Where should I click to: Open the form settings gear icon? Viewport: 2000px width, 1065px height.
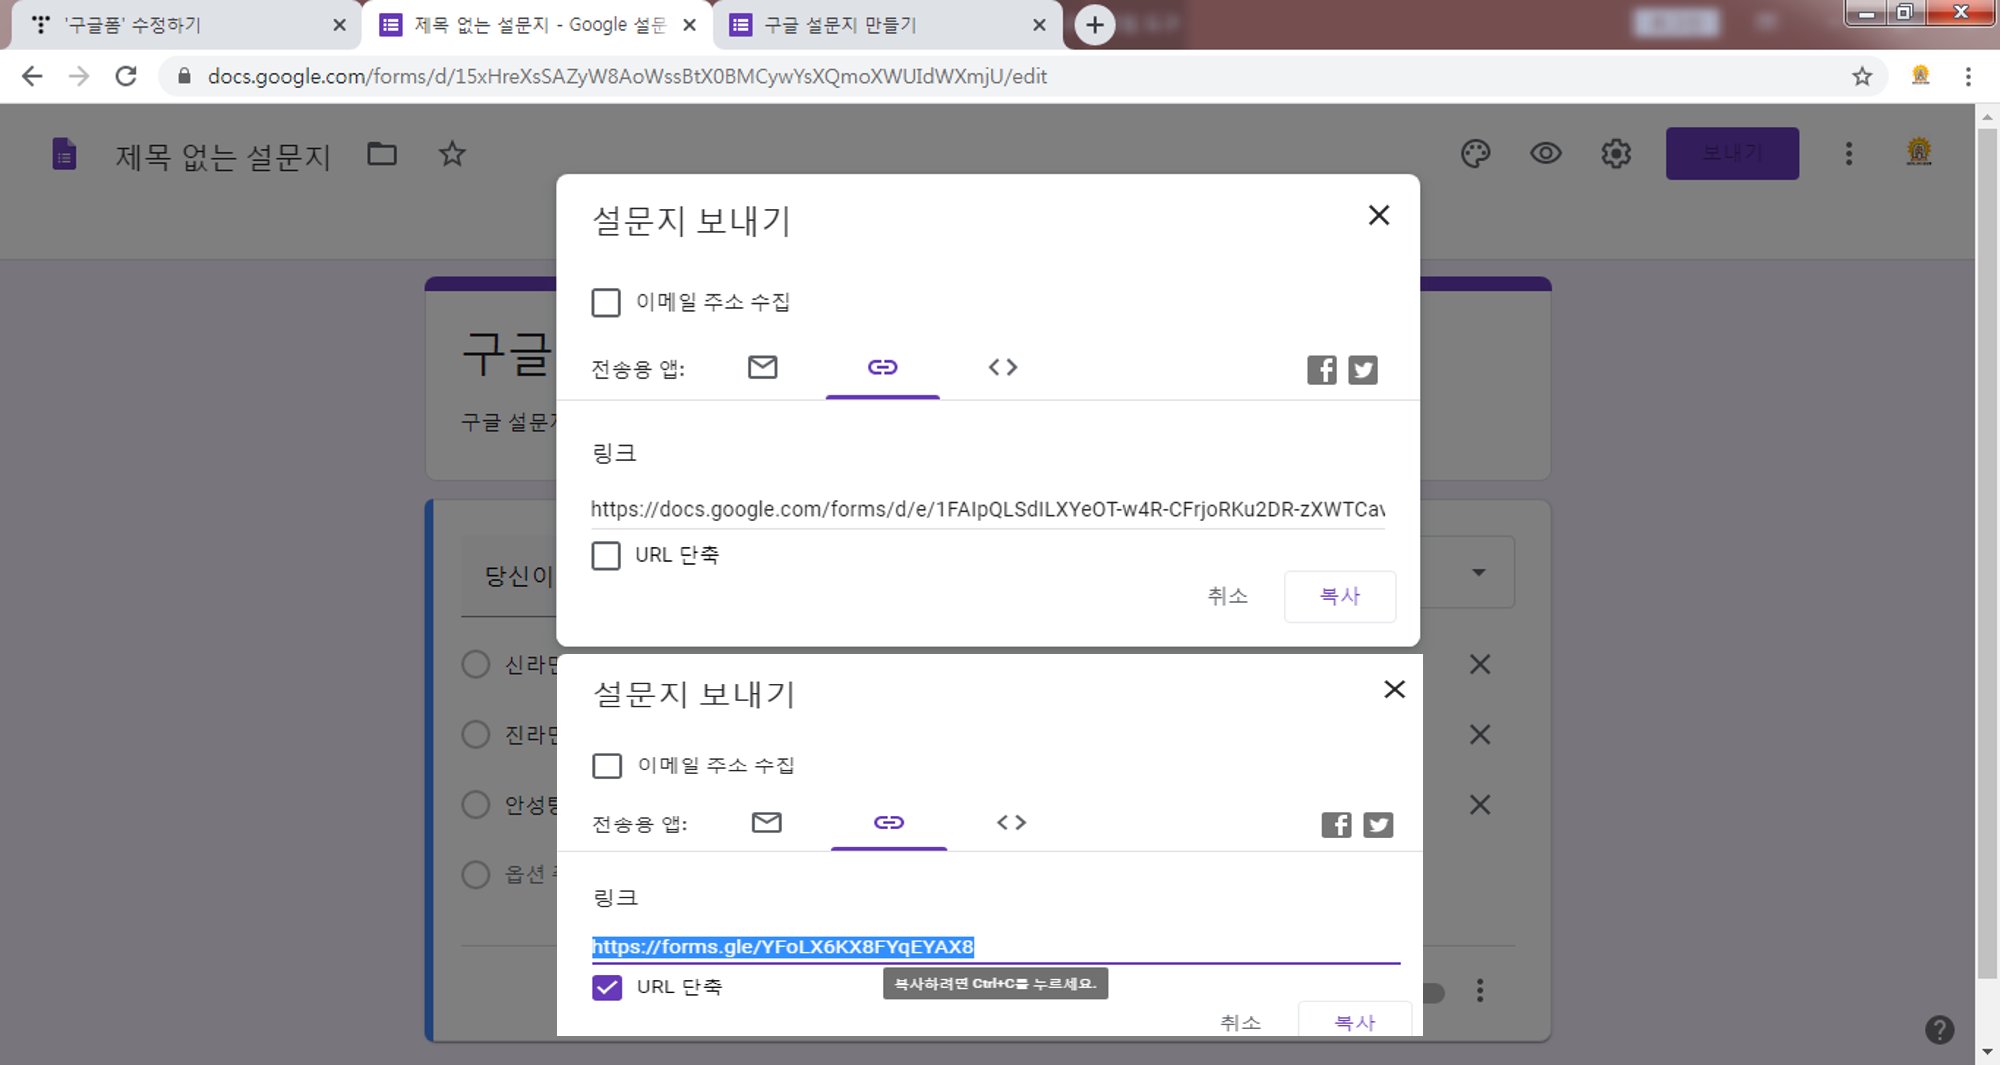tap(1616, 154)
